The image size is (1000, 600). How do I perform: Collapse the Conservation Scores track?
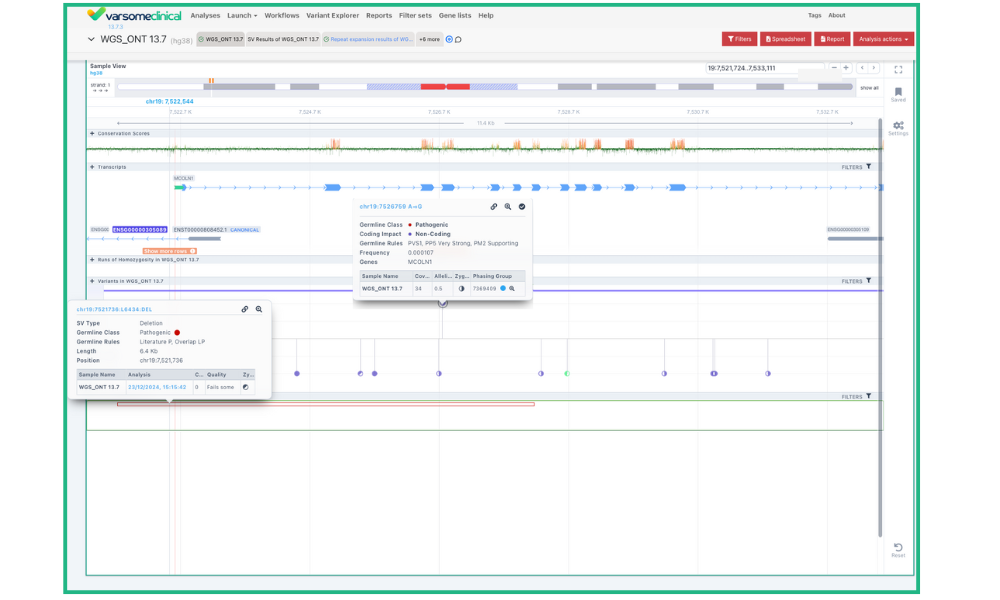coord(92,133)
